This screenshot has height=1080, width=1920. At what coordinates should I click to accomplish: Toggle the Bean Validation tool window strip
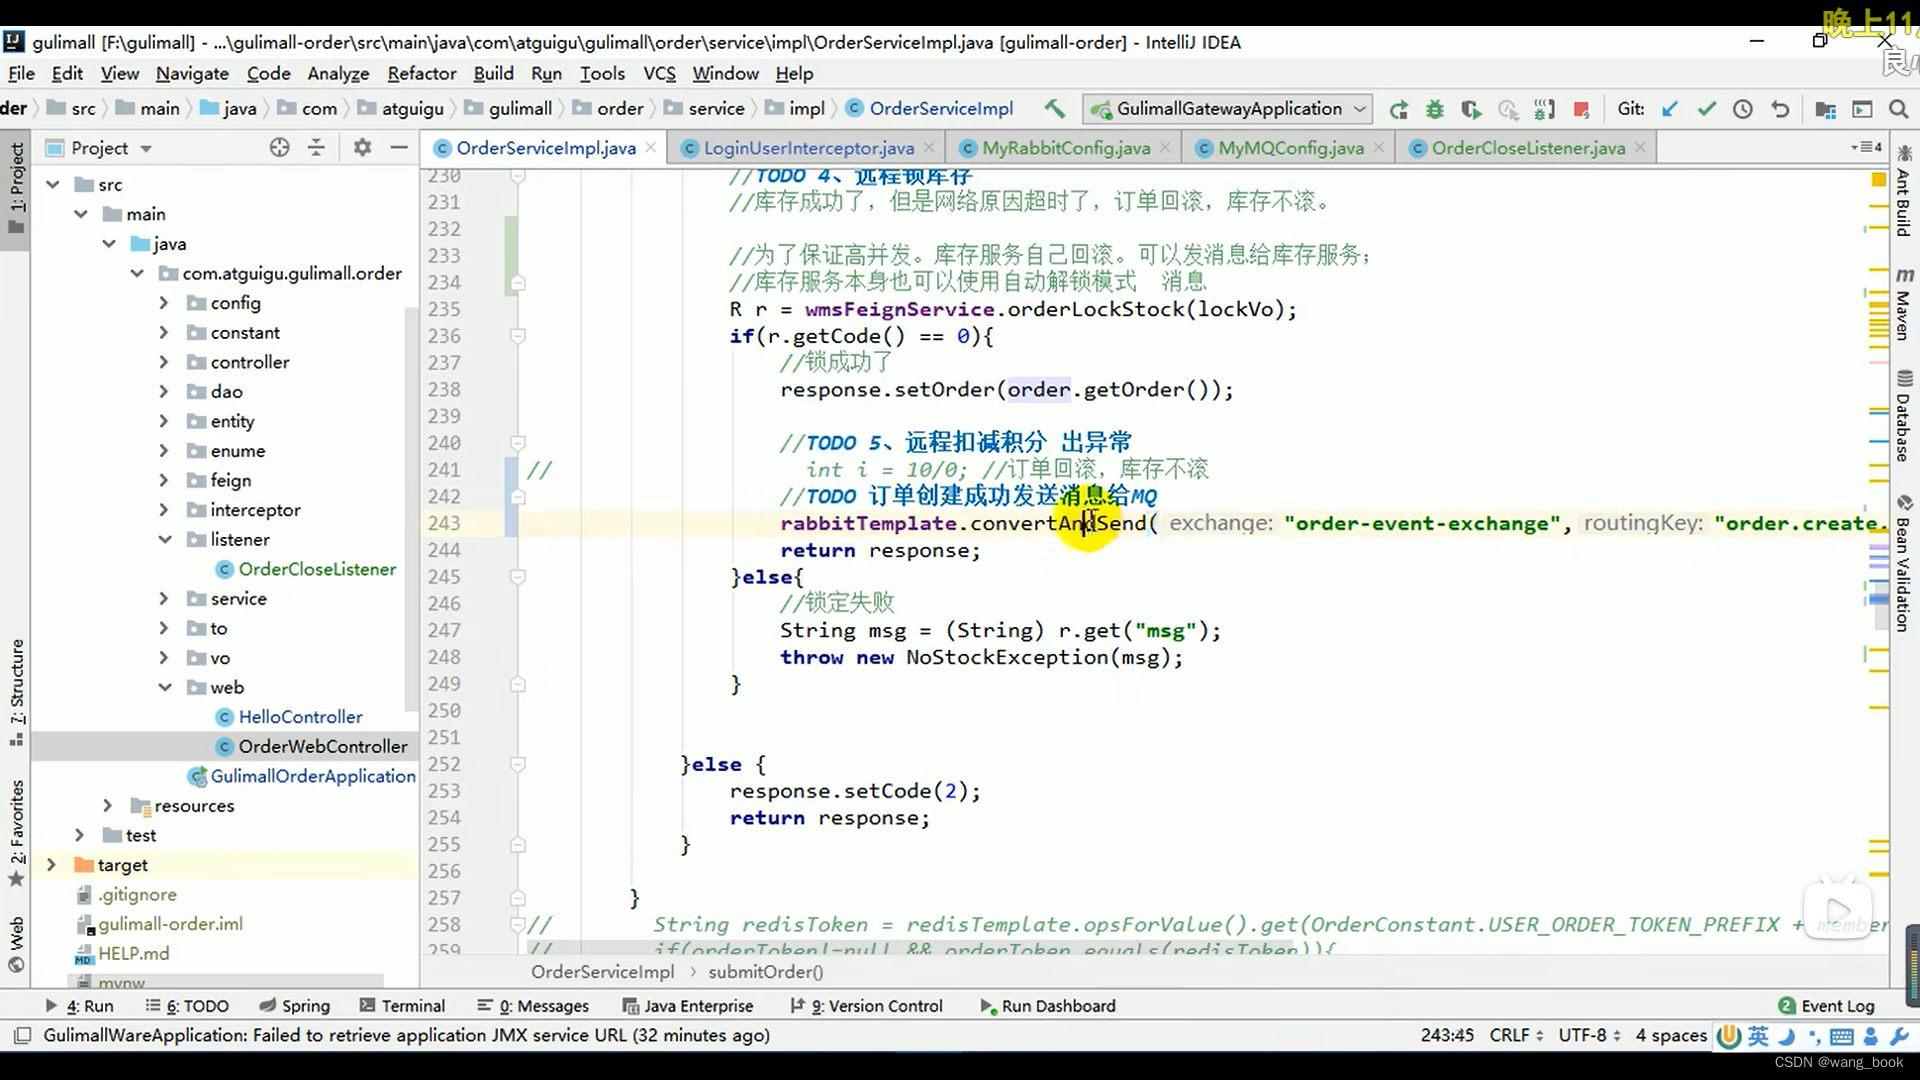point(1904,562)
